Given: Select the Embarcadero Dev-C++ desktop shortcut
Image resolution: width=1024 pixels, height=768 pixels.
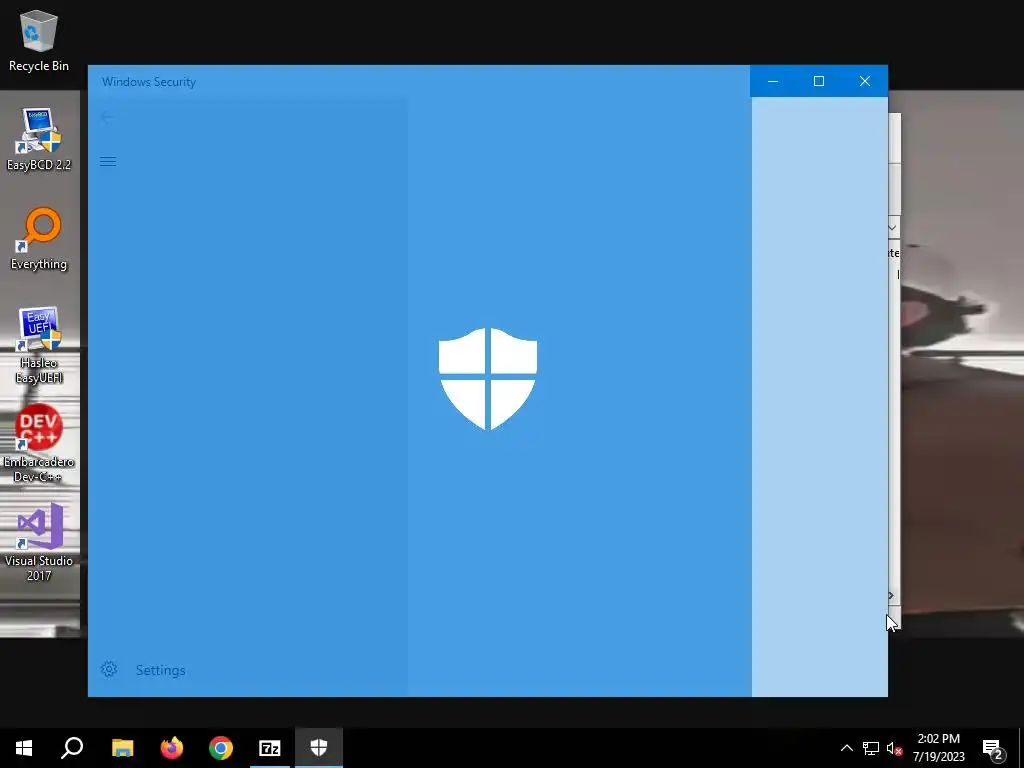Looking at the screenshot, I should (39, 444).
